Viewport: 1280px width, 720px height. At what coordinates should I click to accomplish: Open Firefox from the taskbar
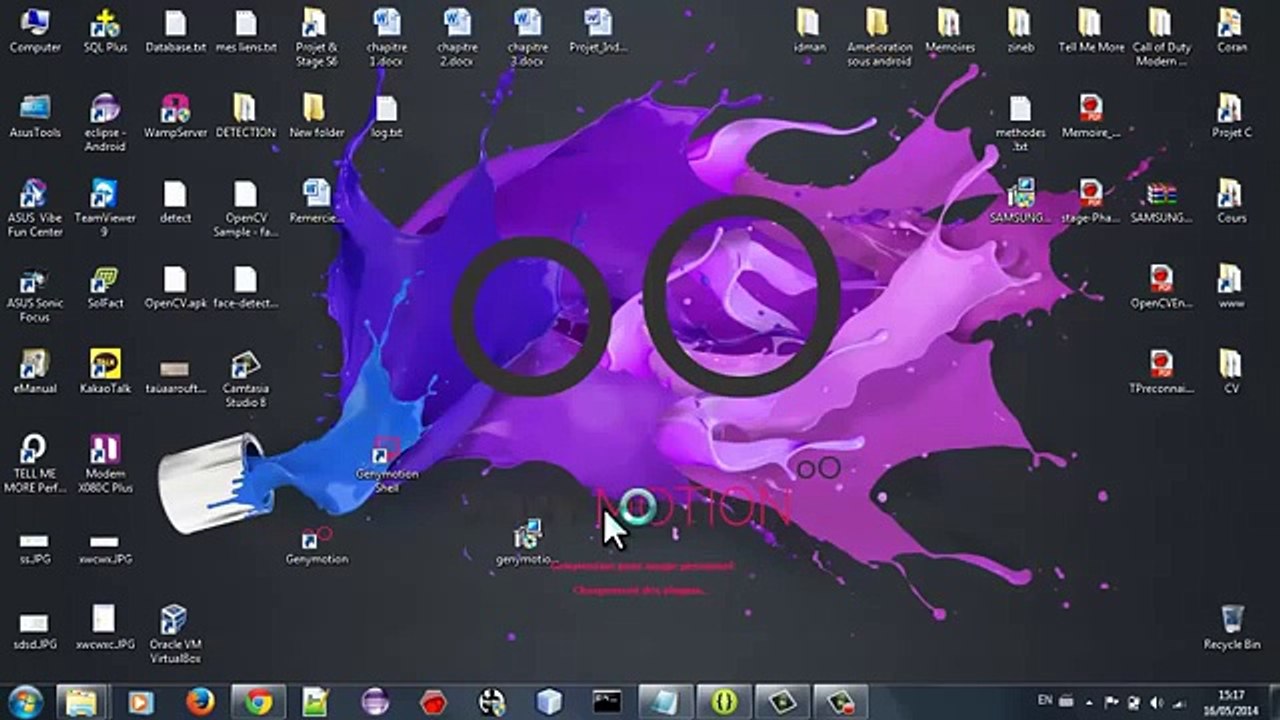coord(200,702)
